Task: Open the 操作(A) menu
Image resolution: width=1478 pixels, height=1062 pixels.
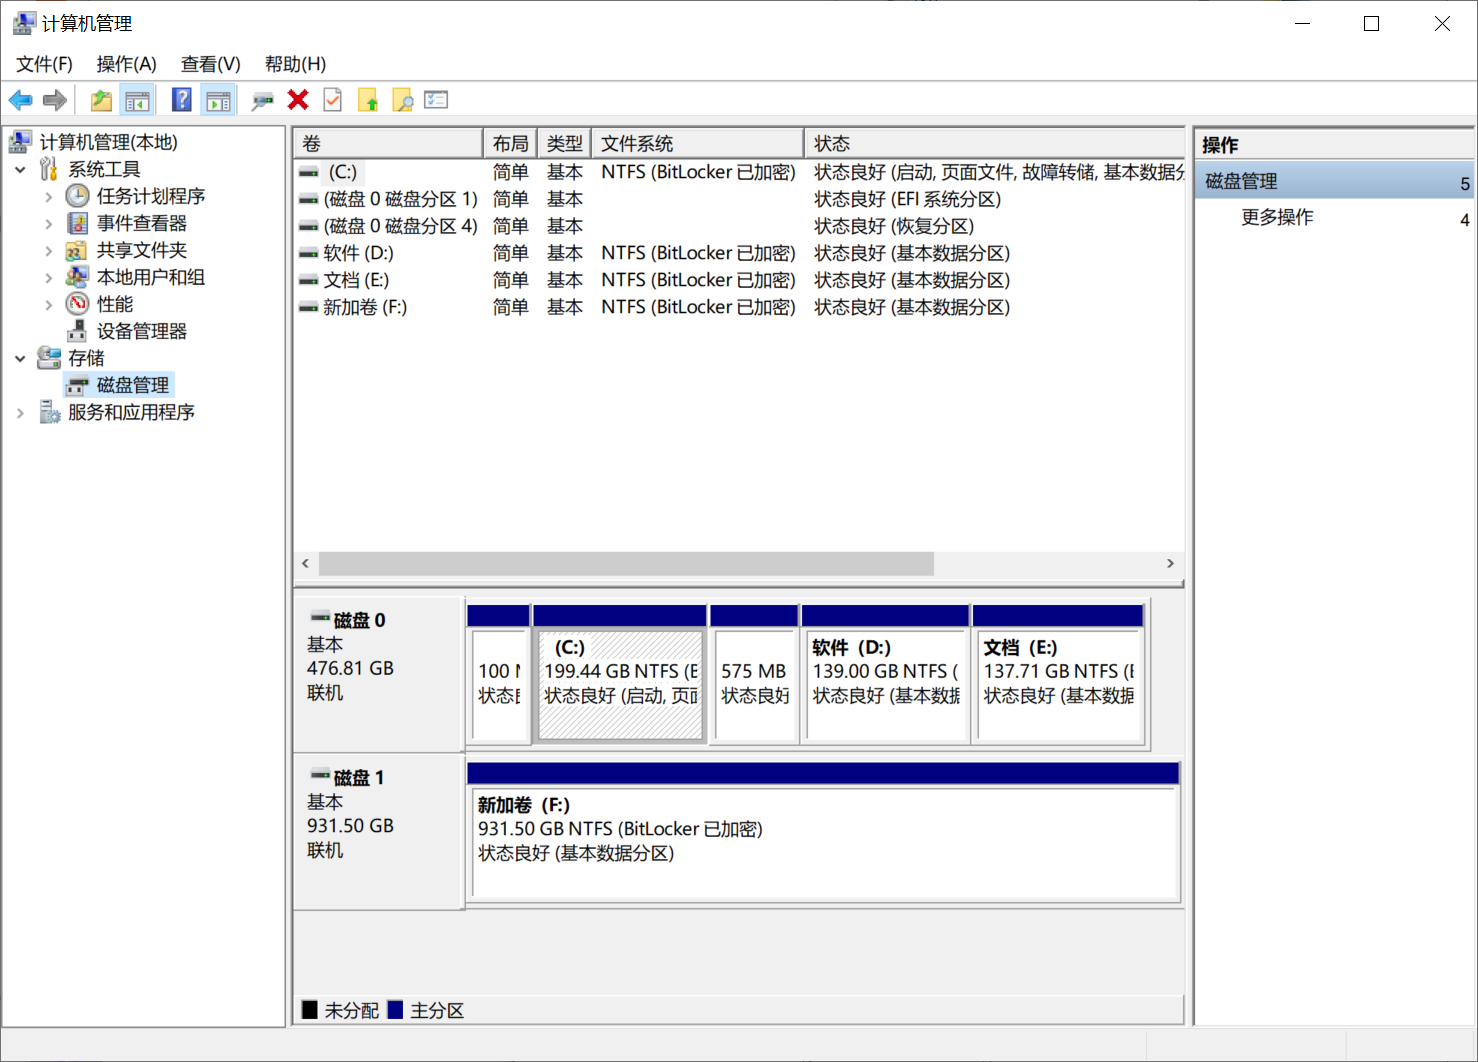Action: pos(126,64)
